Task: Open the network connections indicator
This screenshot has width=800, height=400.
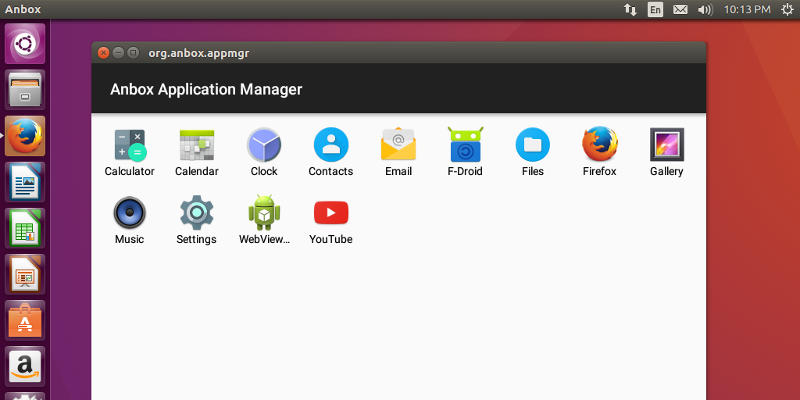Action: point(630,10)
